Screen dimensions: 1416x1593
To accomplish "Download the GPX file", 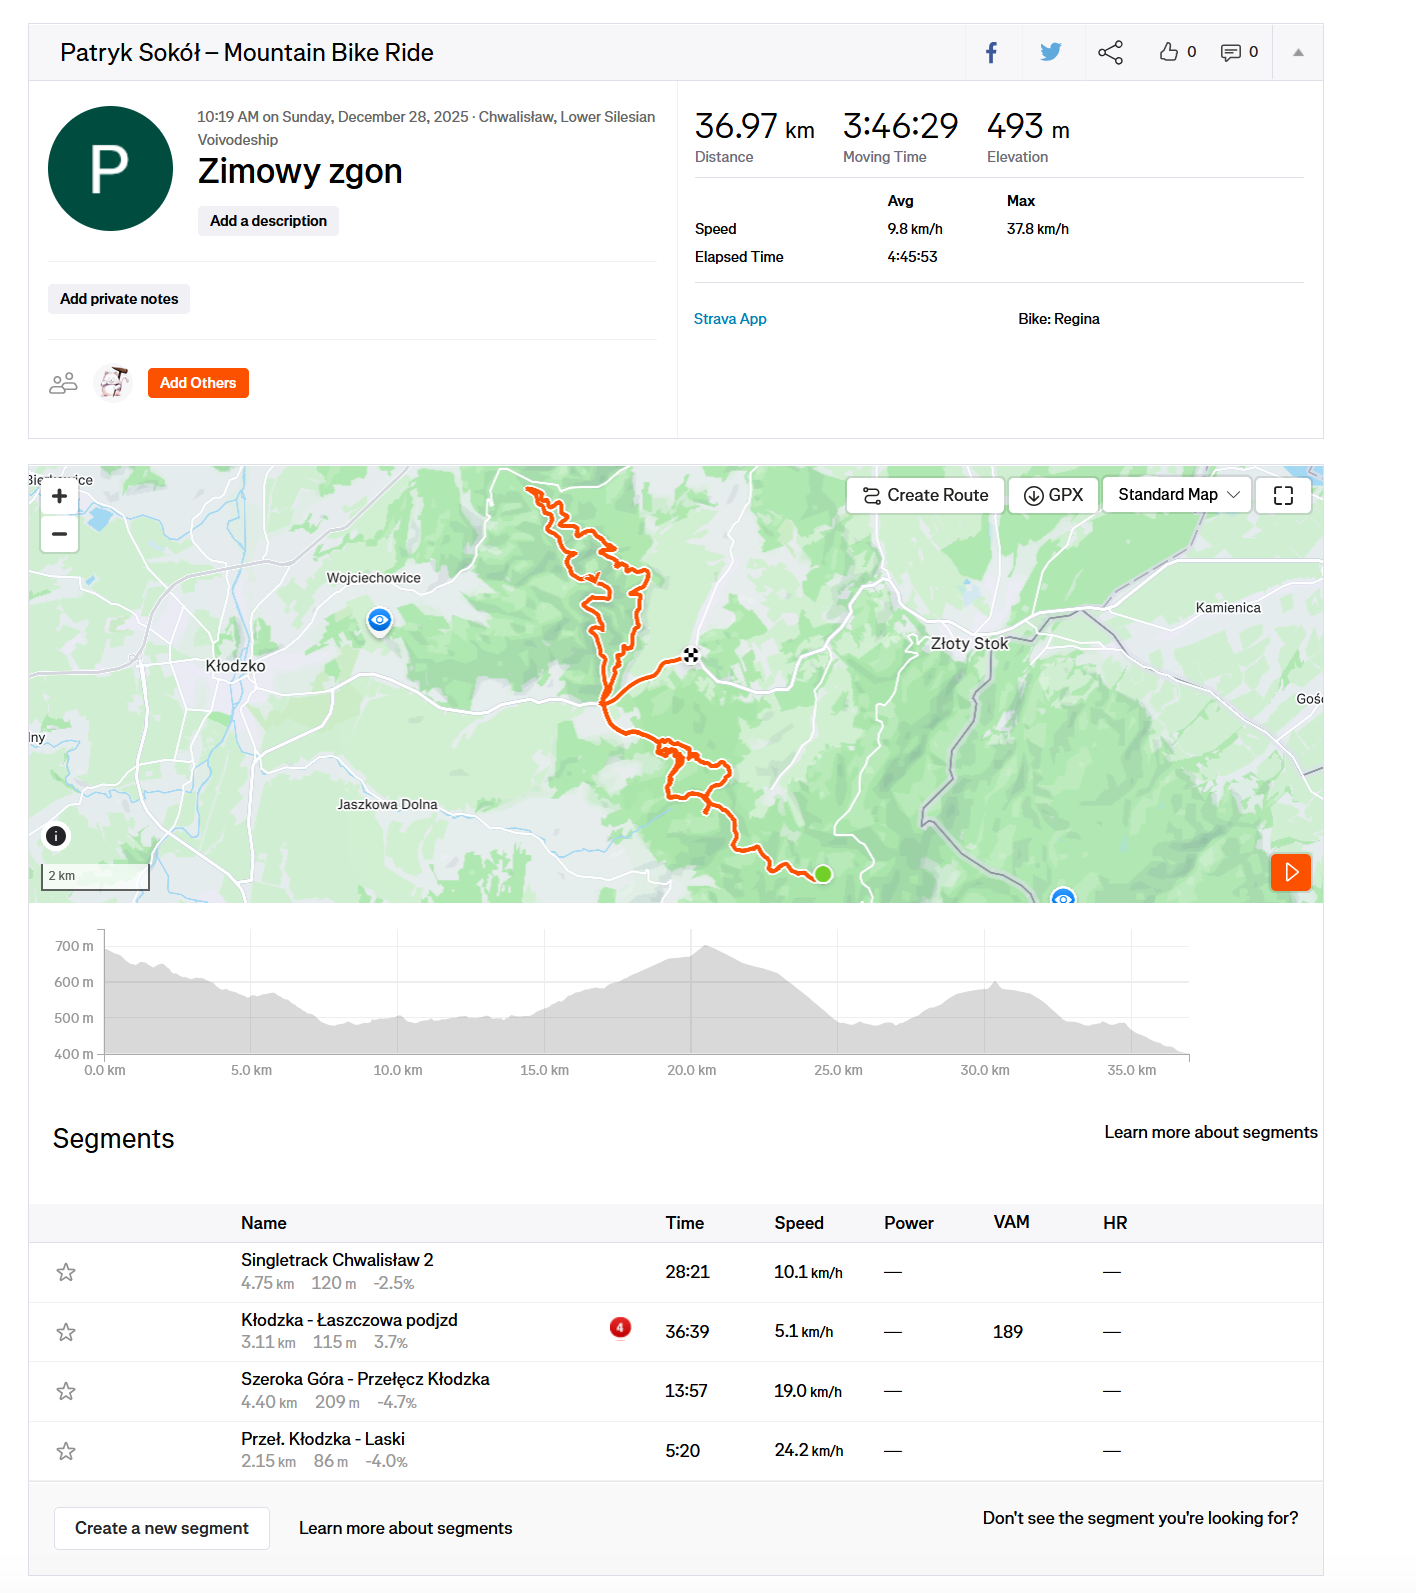I will [x=1053, y=495].
